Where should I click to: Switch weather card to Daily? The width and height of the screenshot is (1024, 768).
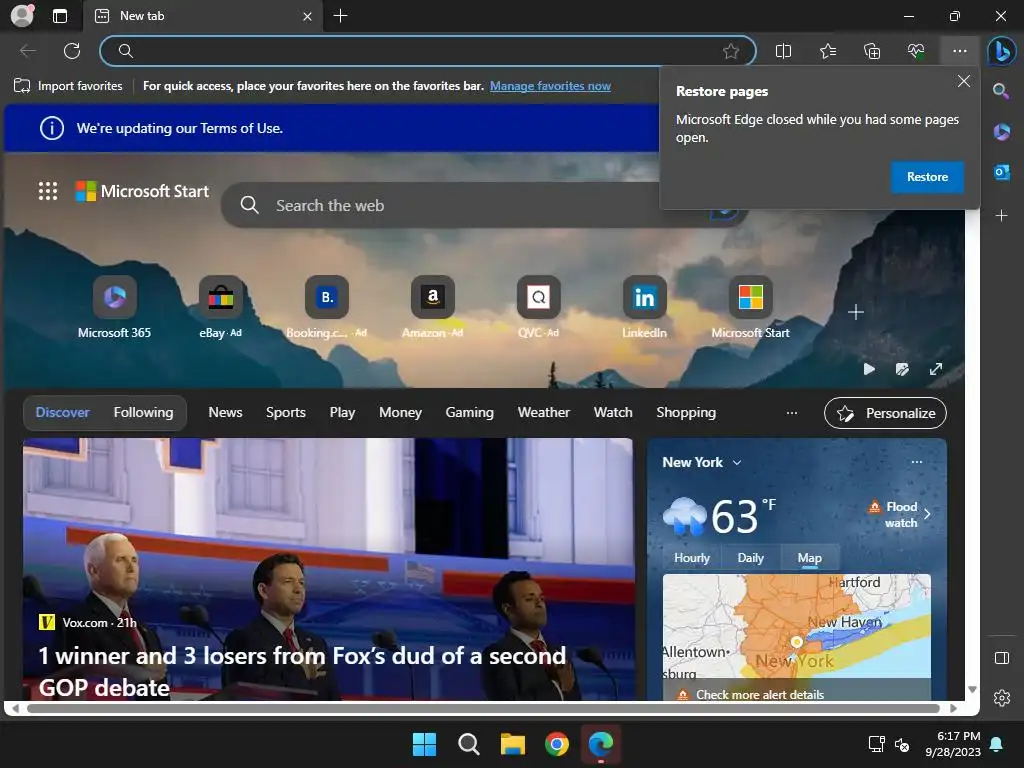click(750, 558)
